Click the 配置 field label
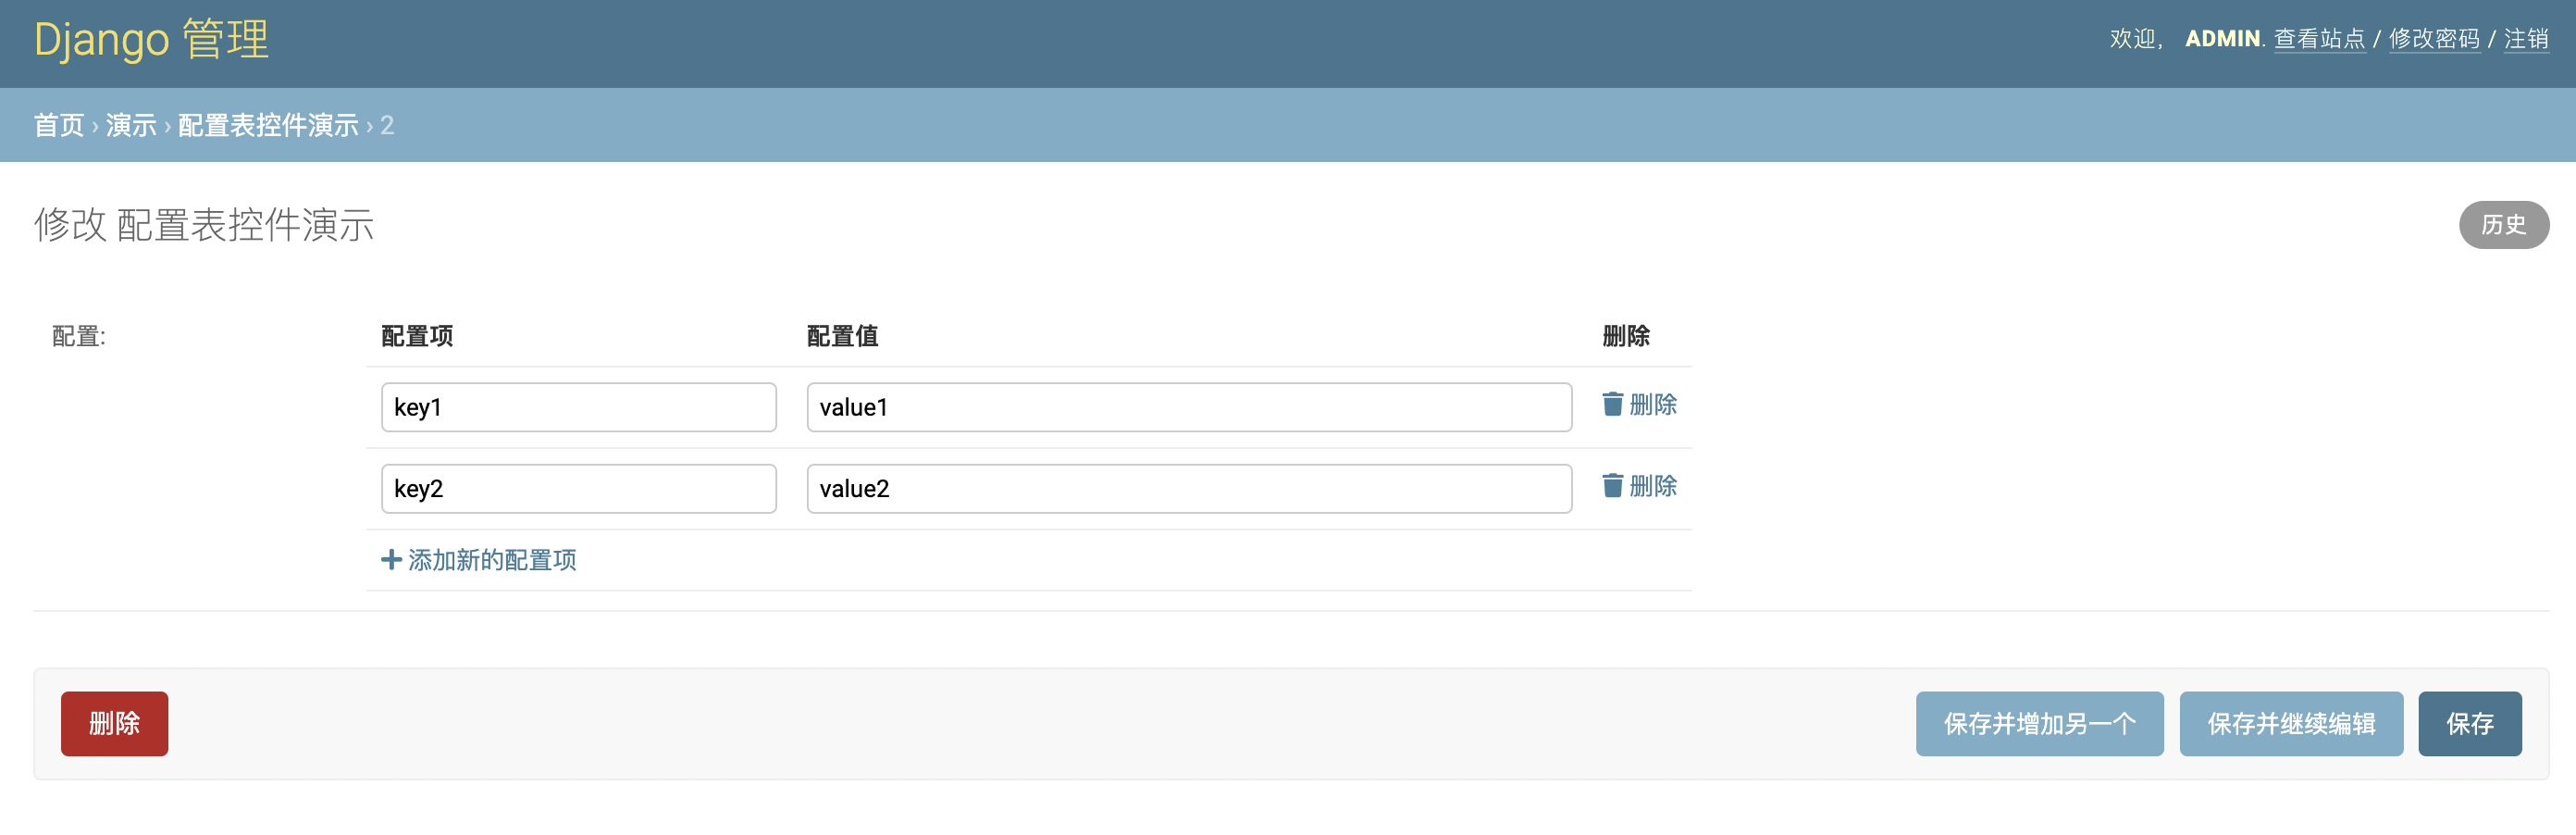This screenshot has height=835, width=2576. click(78, 337)
